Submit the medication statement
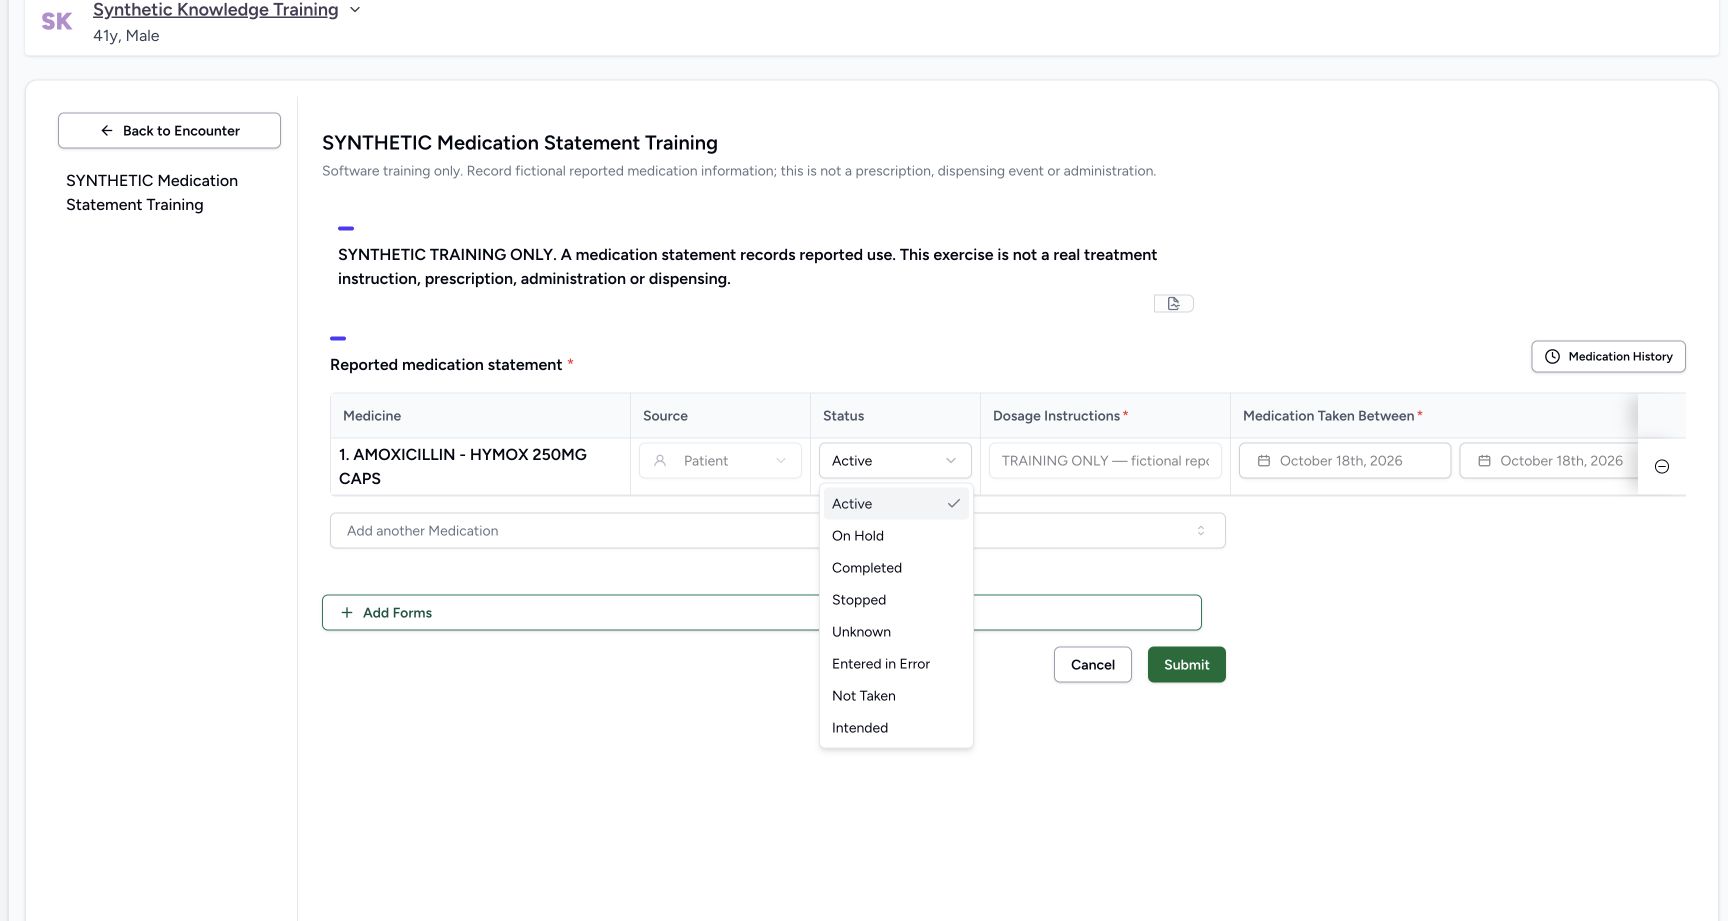This screenshot has width=1728, height=921. point(1187,665)
